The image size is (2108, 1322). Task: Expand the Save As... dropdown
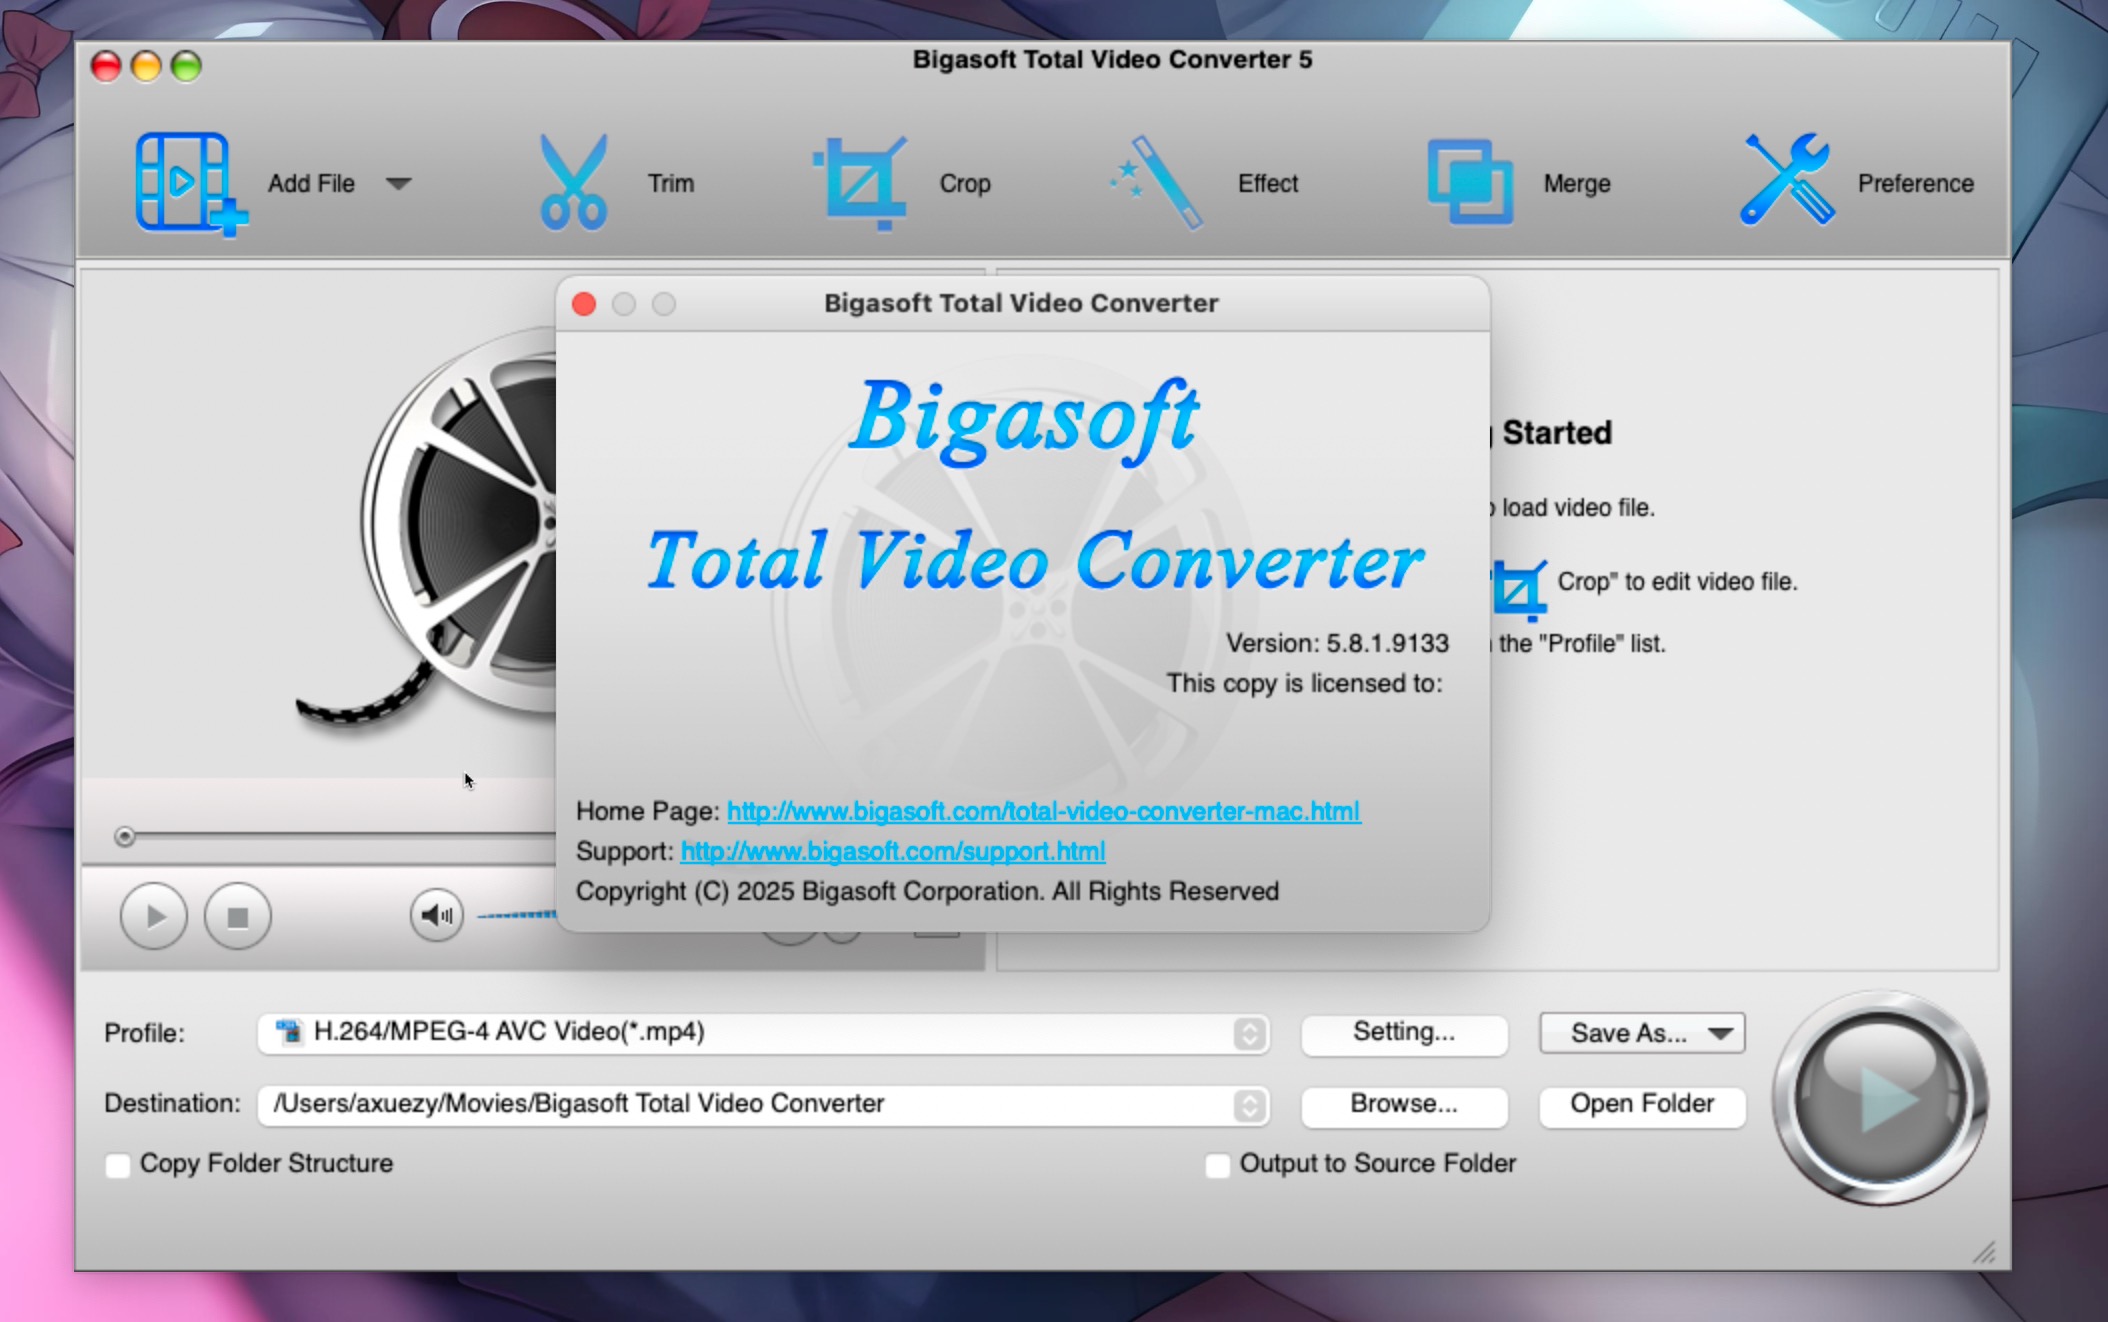tap(1642, 1033)
